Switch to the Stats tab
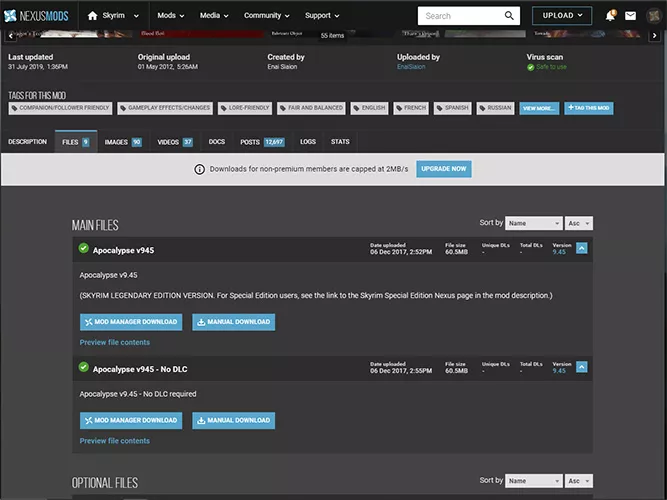Image resolution: width=667 pixels, height=500 pixels. pyautogui.click(x=340, y=142)
